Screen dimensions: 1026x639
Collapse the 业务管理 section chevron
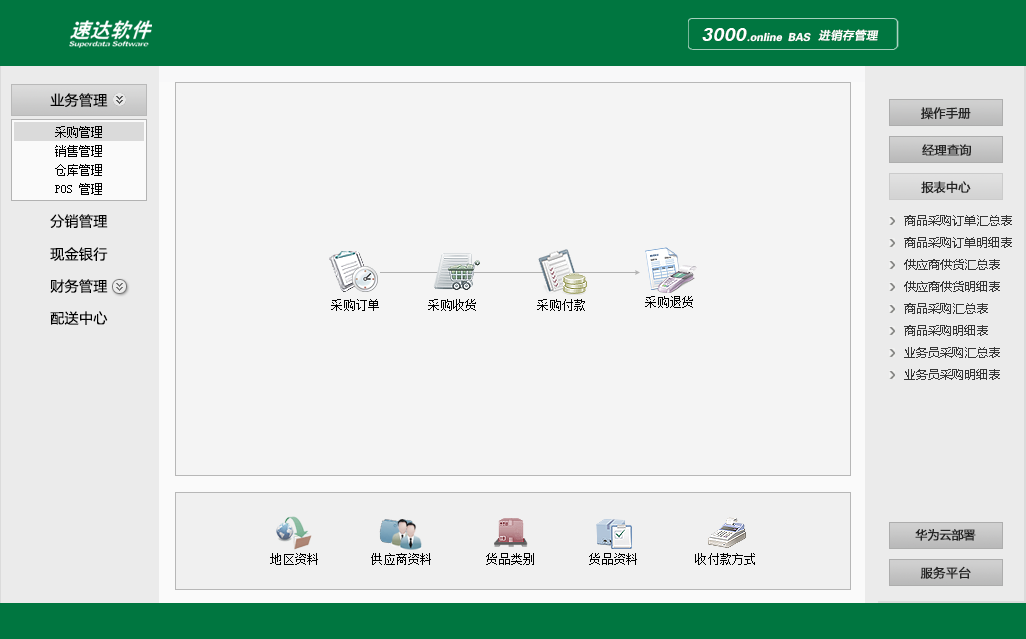click(118, 100)
